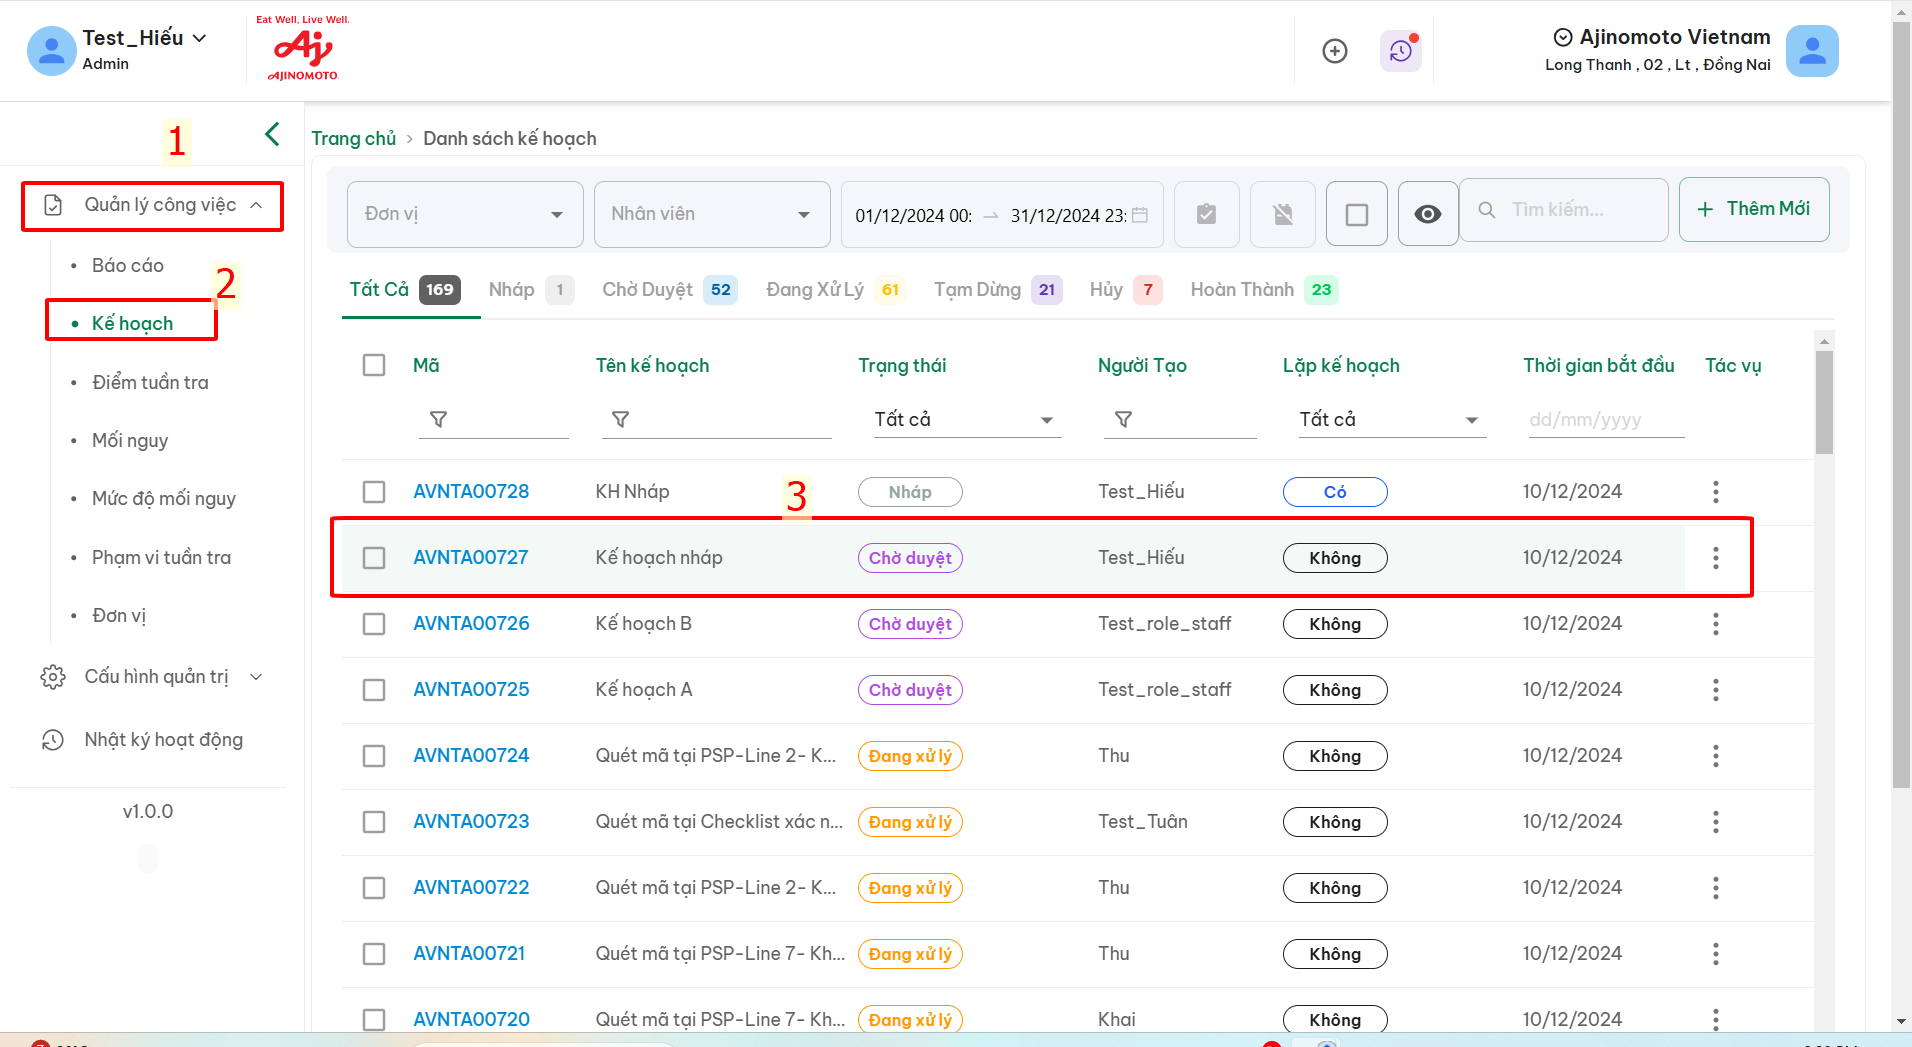Switch to the Đang Xử Lý tab
Viewport: 1912px width, 1047px height.
point(835,290)
